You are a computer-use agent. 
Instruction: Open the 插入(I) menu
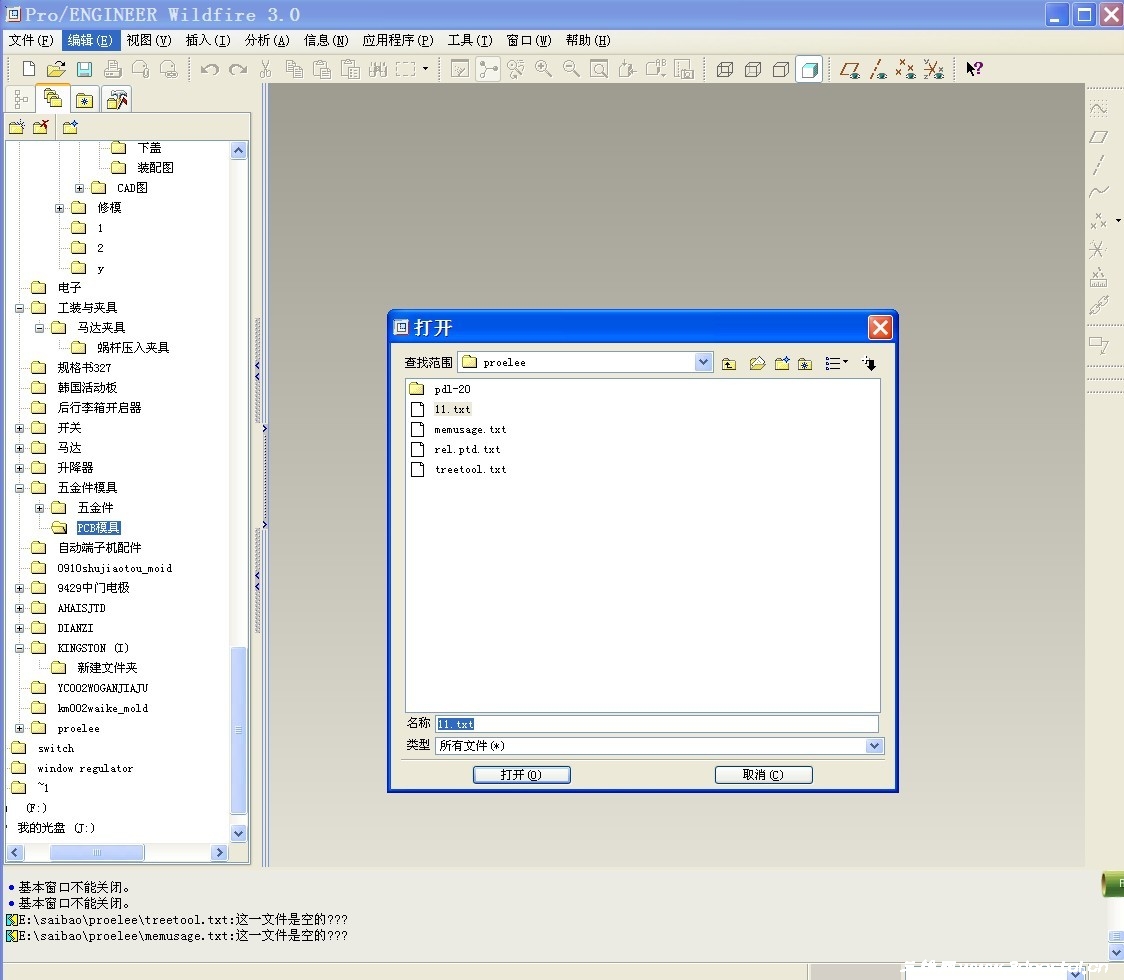pos(208,41)
